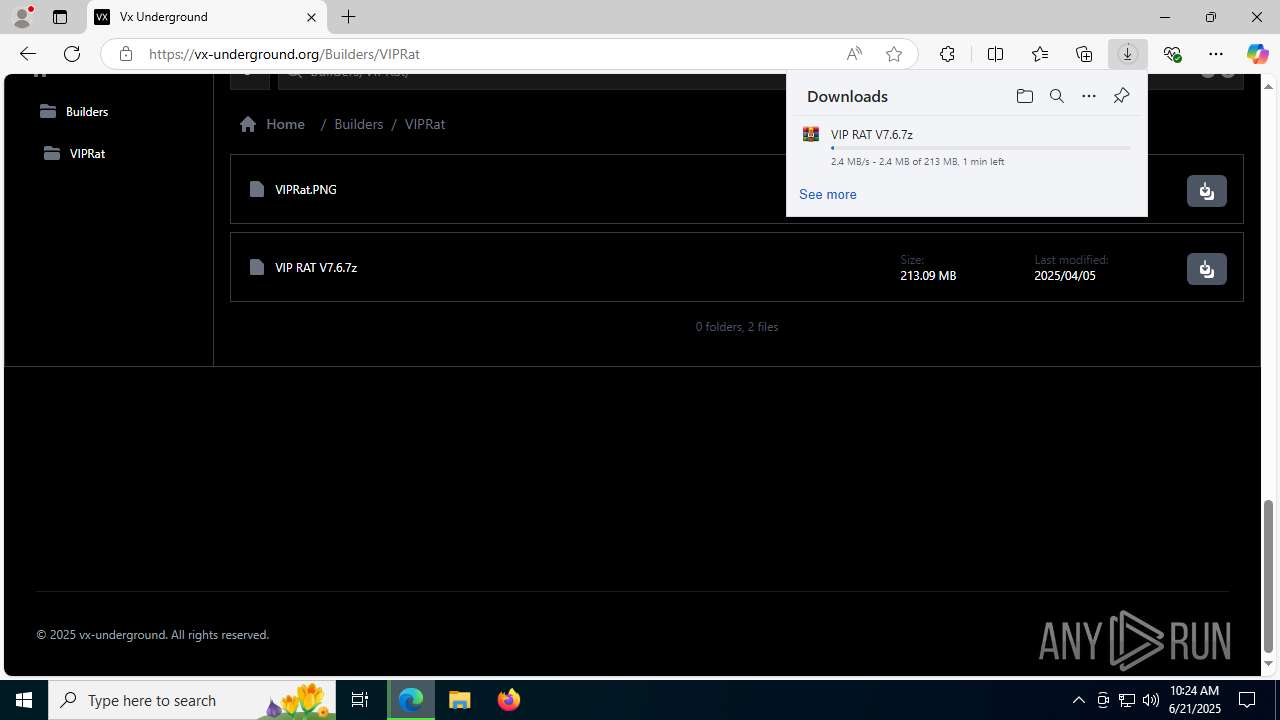Viewport: 1280px width, 720px height.
Task: Open the VIPRat.PNG file entry
Action: (x=306, y=189)
